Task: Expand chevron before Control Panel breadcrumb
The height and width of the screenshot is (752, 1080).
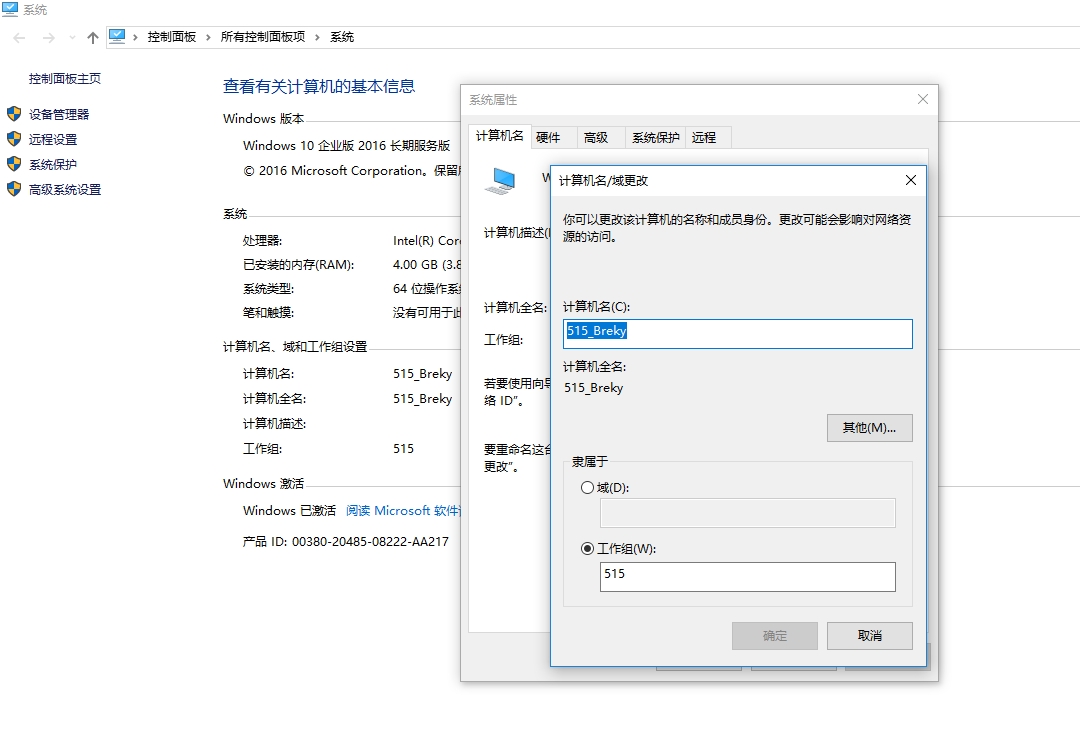Action: coord(135,37)
